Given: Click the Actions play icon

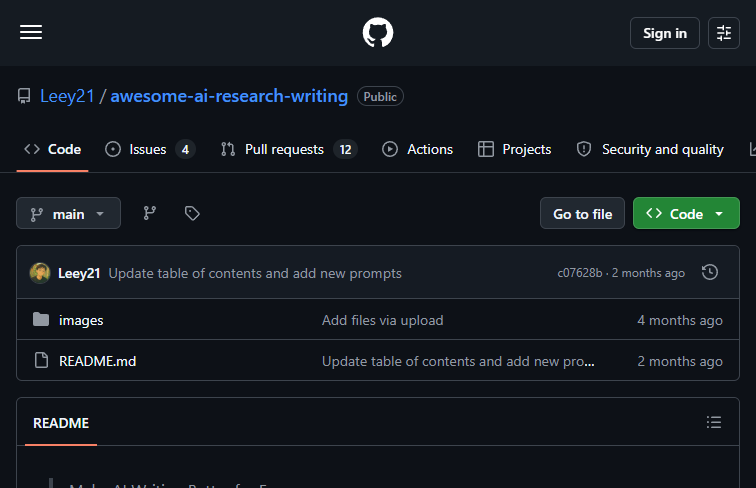Looking at the screenshot, I should [x=390, y=149].
